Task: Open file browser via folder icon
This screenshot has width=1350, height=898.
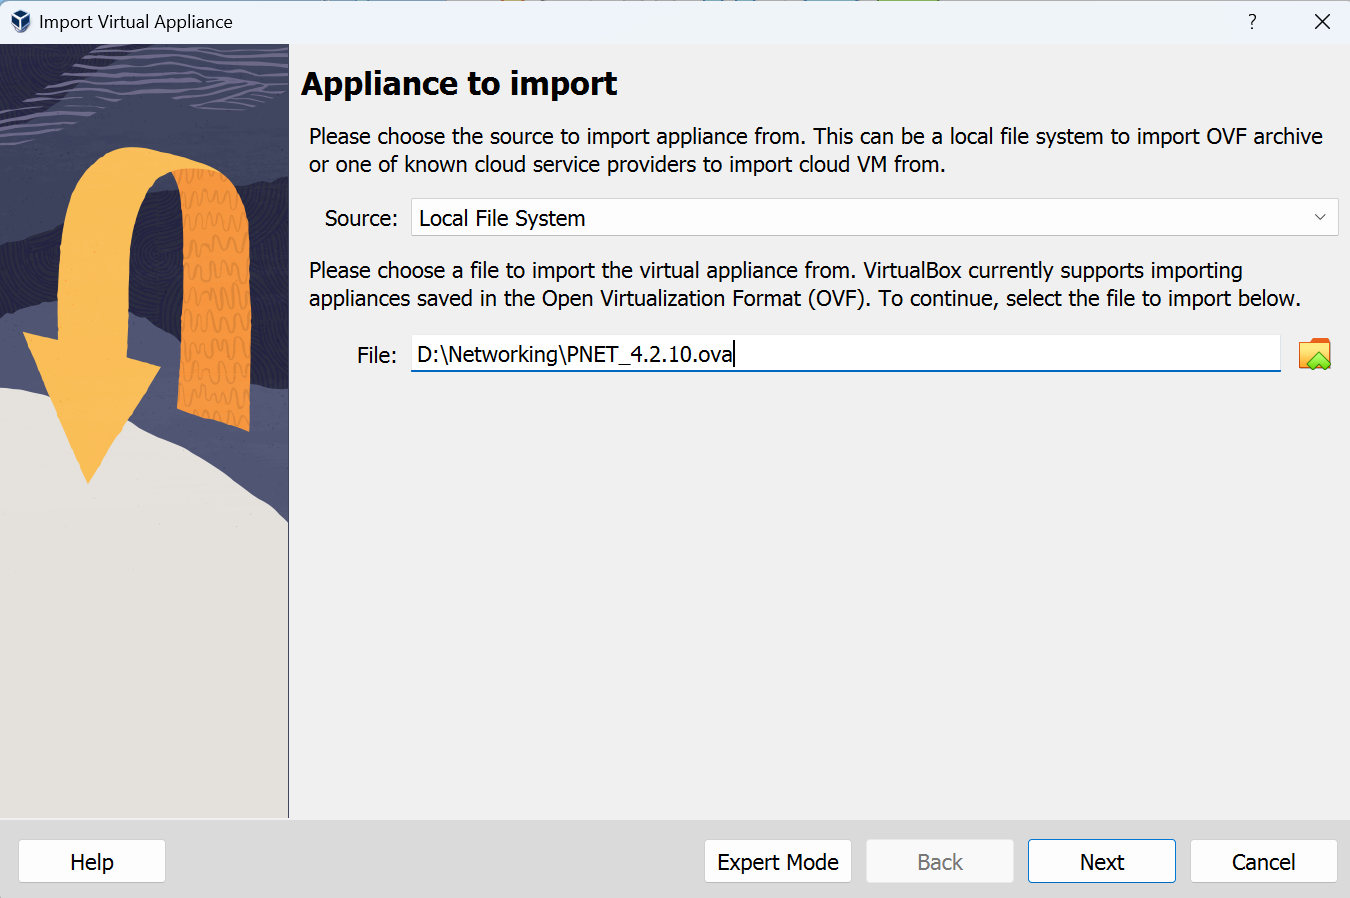Action: [1314, 354]
